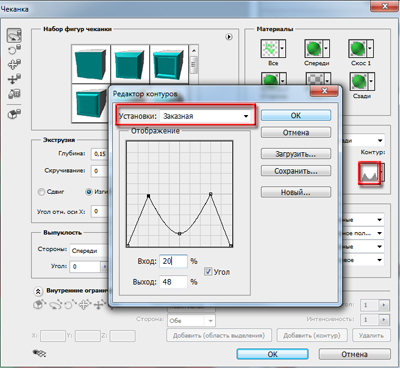Choose the first repoussé shape preset
The image size is (400, 368).
91,64
